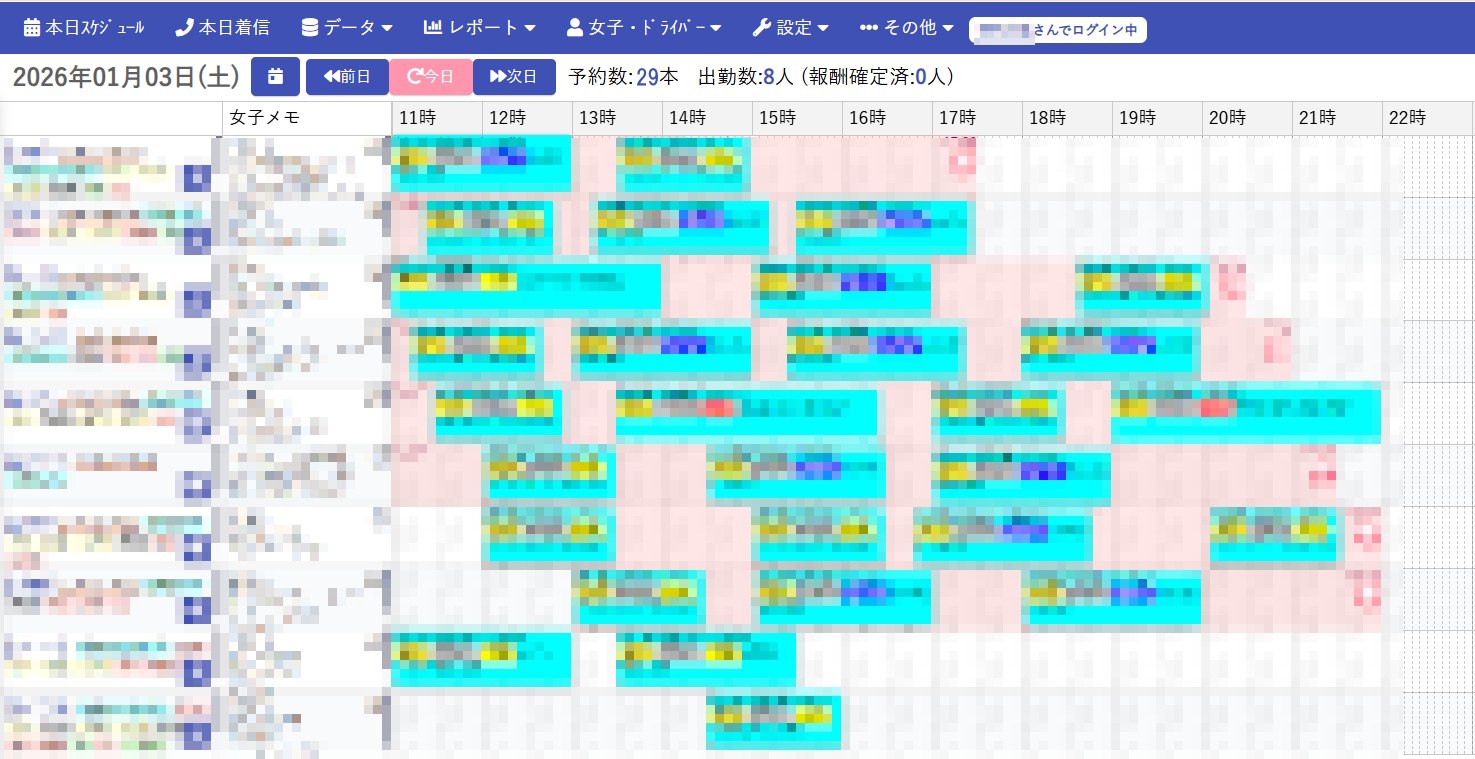1475x759 pixels.
Task: Click the database icon beside データ
Action: [310, 28]
